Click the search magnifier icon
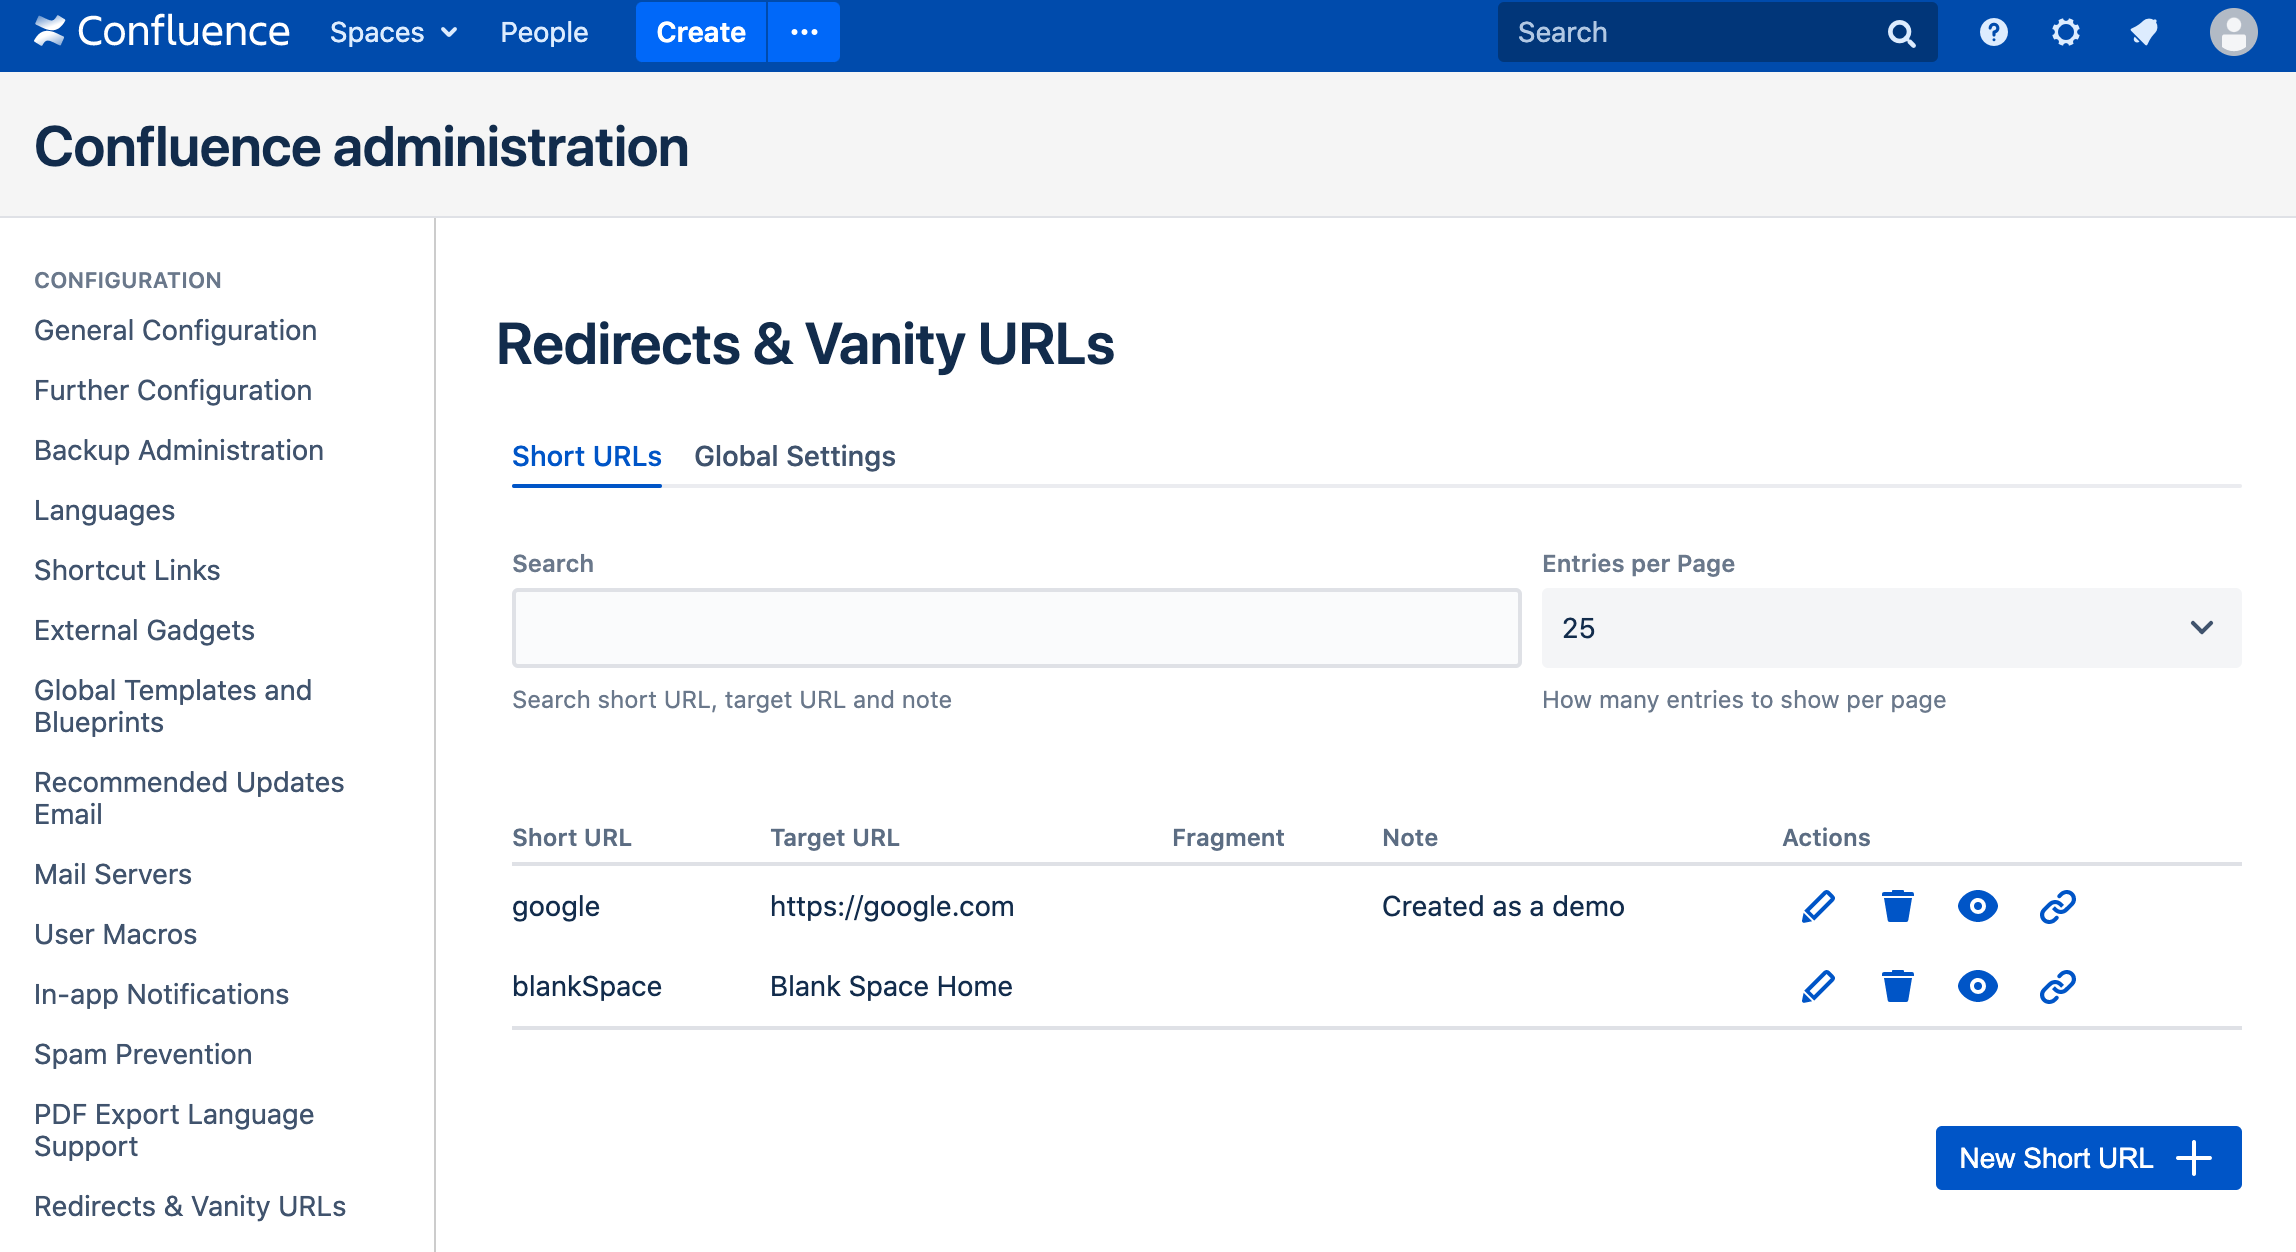 tap(1901, 33)
